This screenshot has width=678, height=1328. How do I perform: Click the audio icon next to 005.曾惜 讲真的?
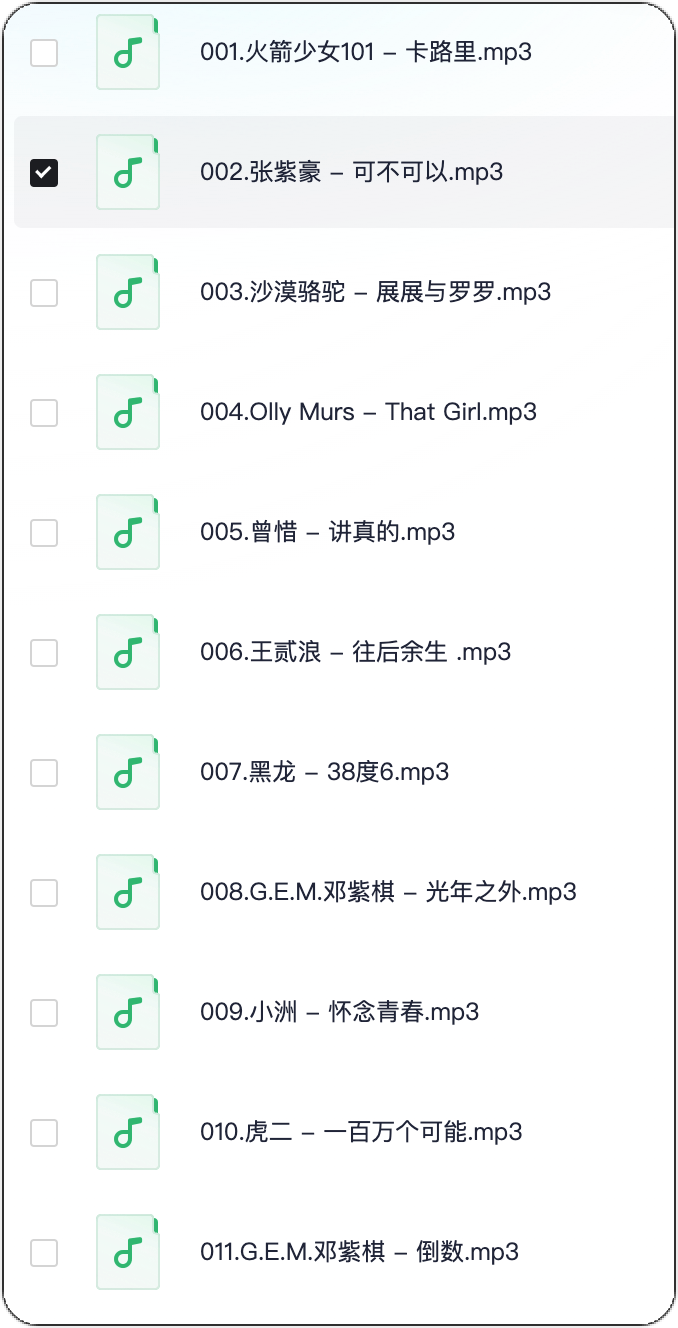127,532
